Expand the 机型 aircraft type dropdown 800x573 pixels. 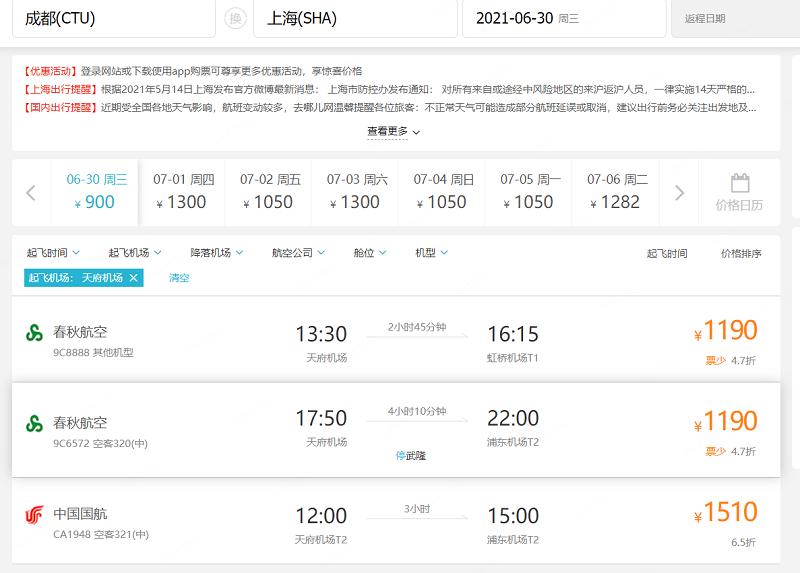432,253
